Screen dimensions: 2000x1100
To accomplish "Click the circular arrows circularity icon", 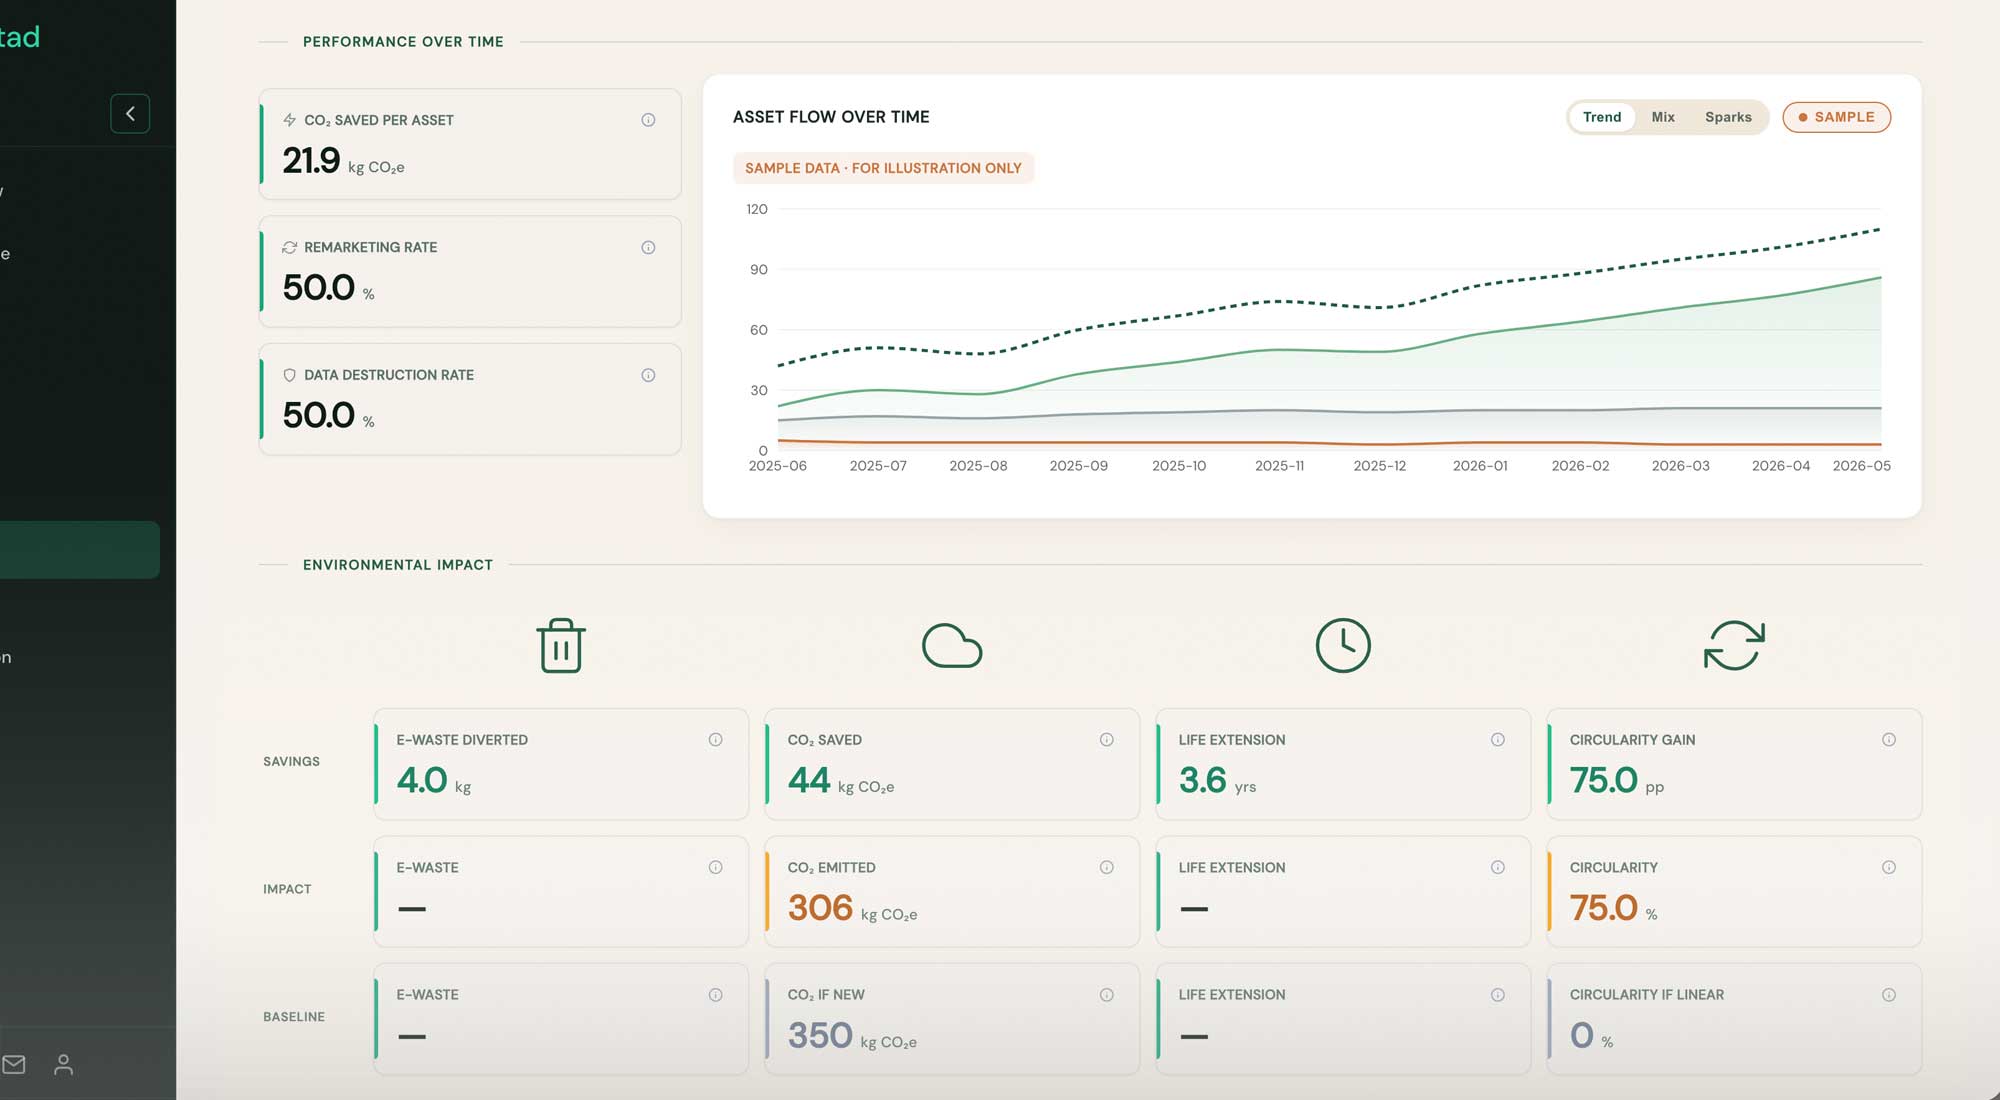I will coord(1734,645).
